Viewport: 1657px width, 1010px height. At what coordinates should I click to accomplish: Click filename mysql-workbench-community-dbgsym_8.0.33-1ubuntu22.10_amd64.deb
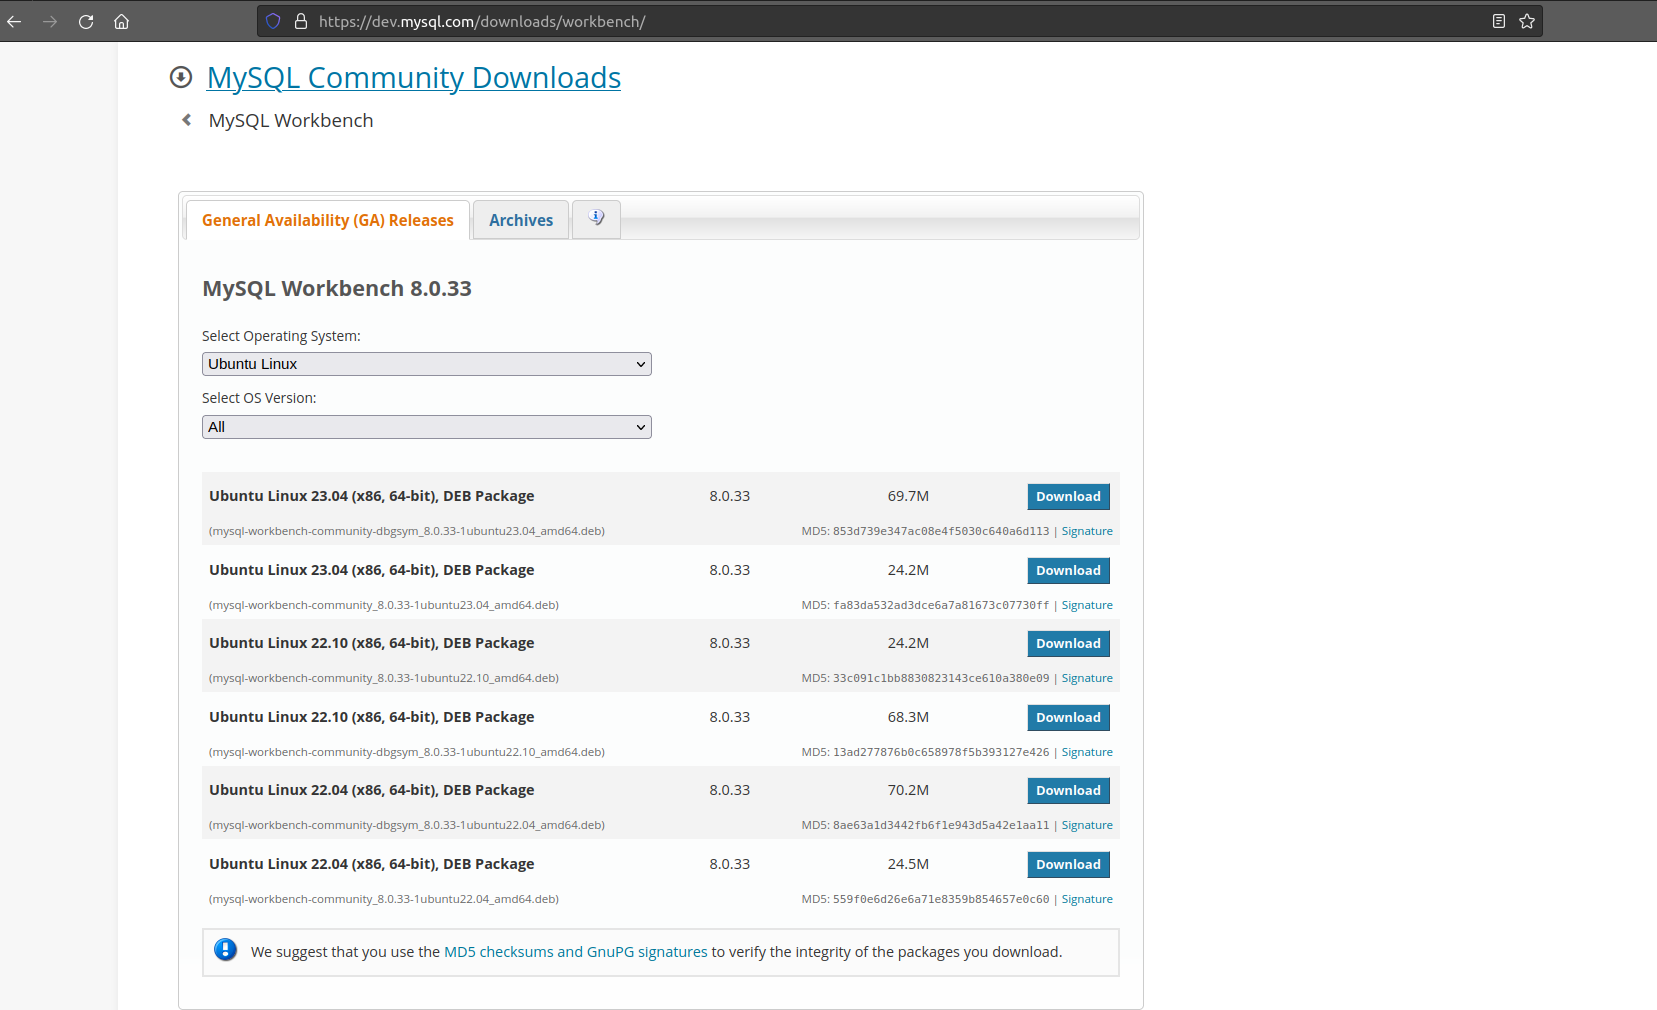pyautogui.click(x=407, y=752)
